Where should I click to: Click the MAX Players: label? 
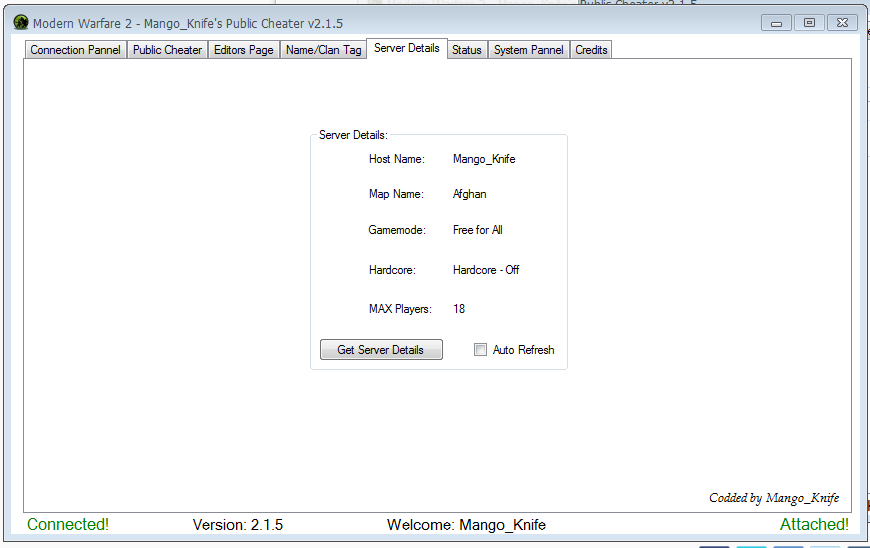pos(400,309)
